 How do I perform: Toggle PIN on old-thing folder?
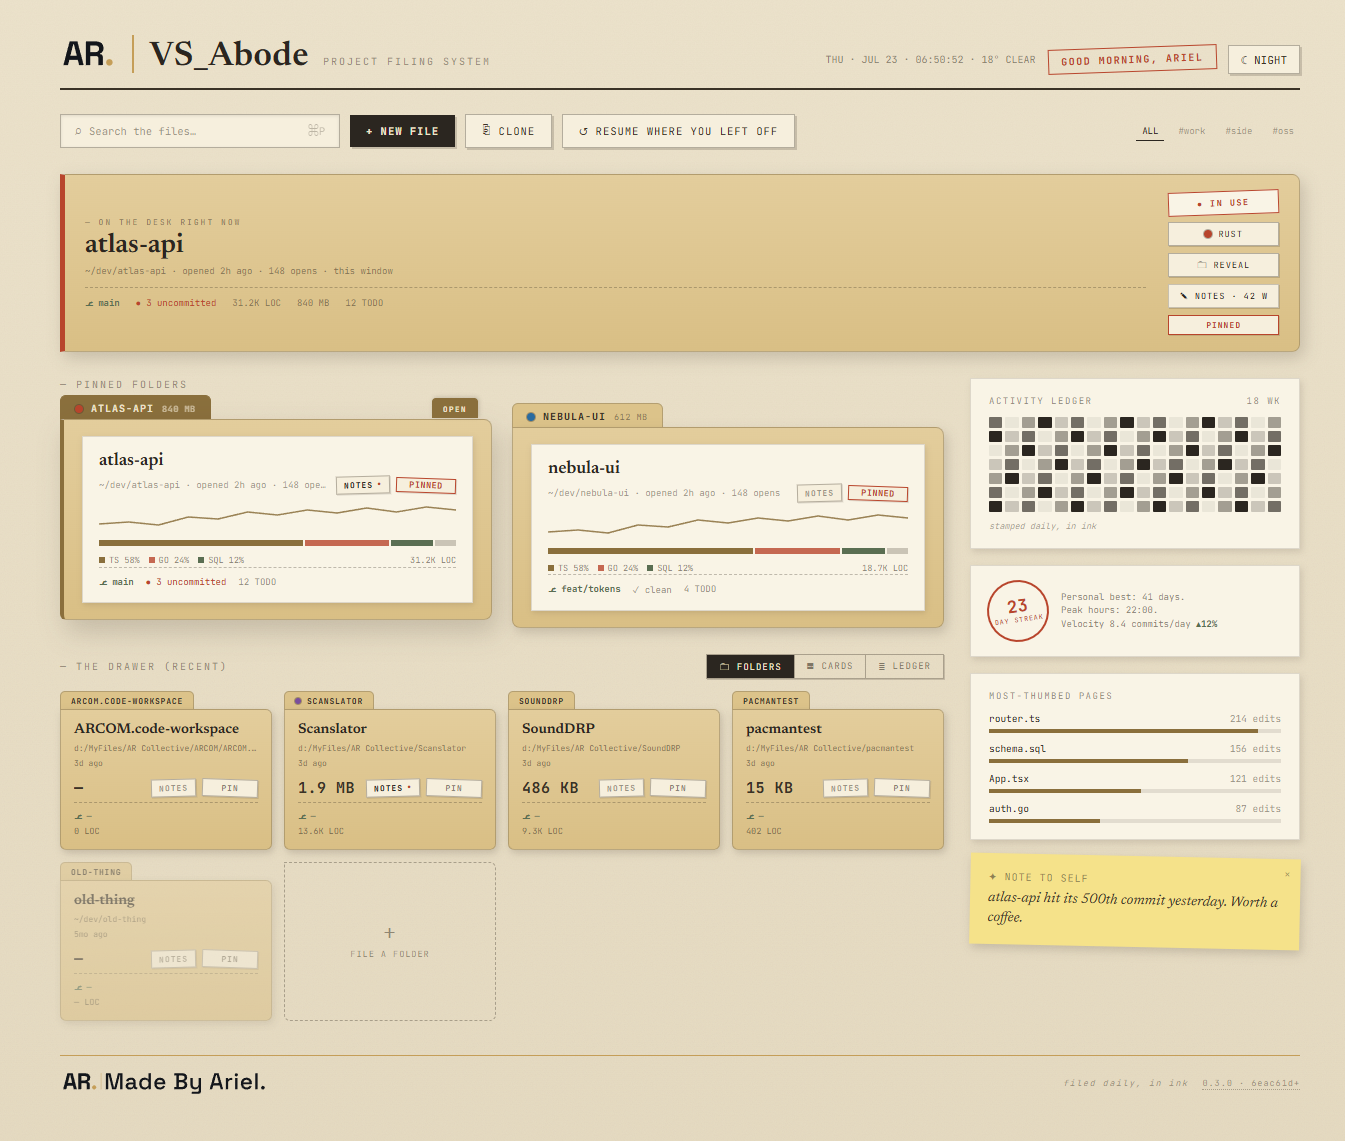[230, 959]
